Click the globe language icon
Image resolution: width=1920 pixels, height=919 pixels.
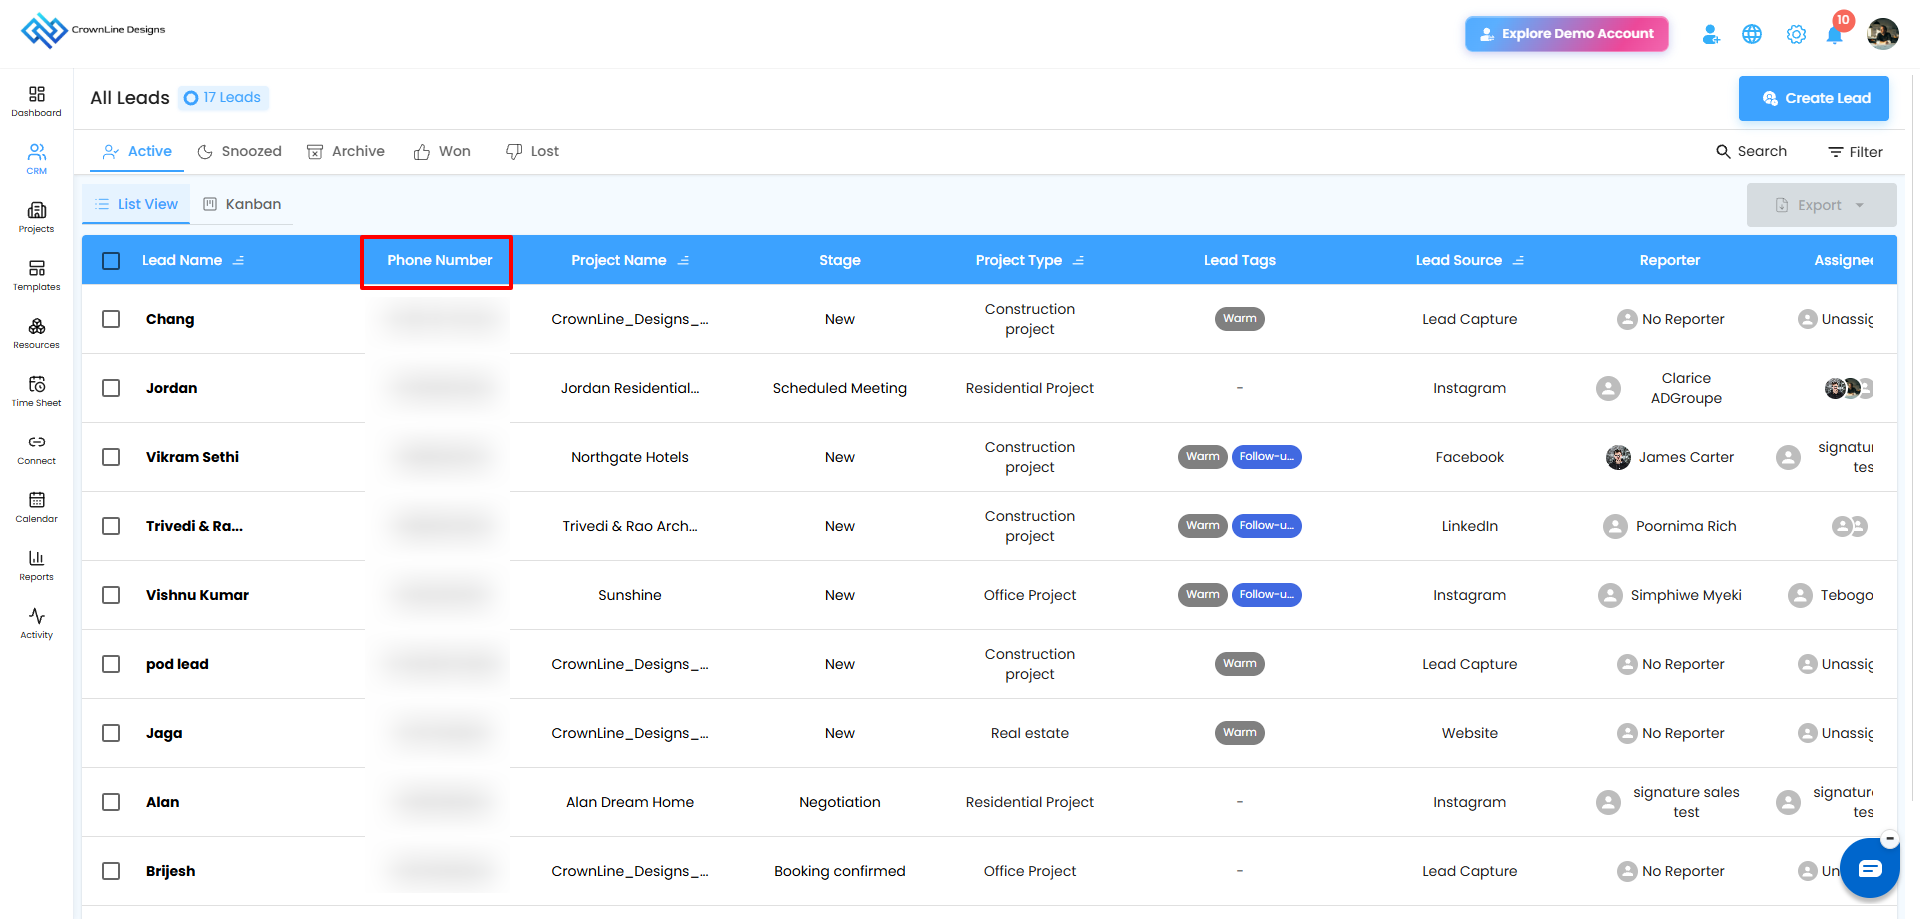pos(1752,34)
